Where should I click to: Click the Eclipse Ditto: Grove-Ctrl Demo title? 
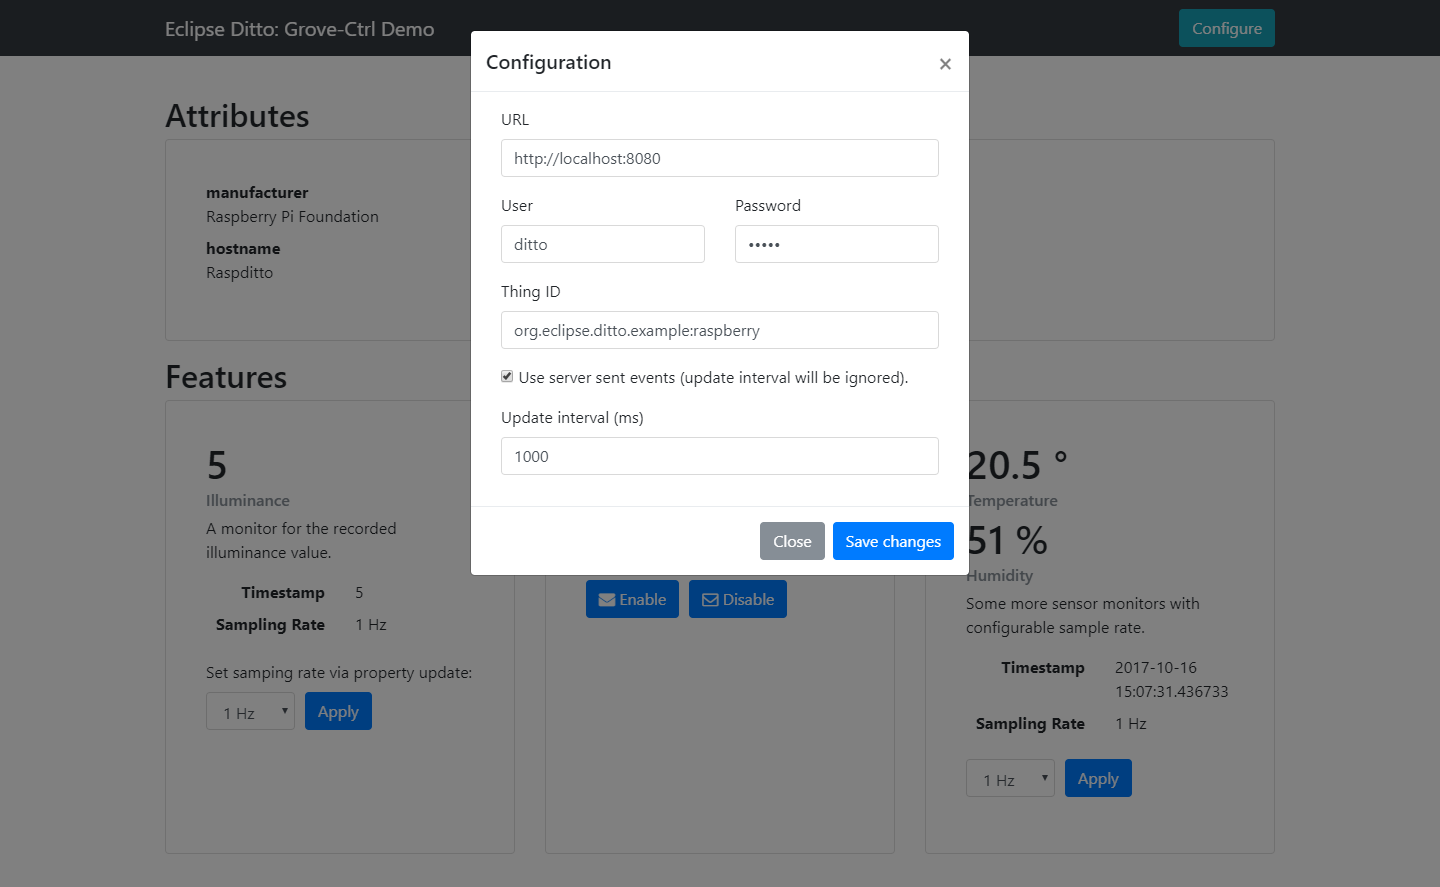300,29
